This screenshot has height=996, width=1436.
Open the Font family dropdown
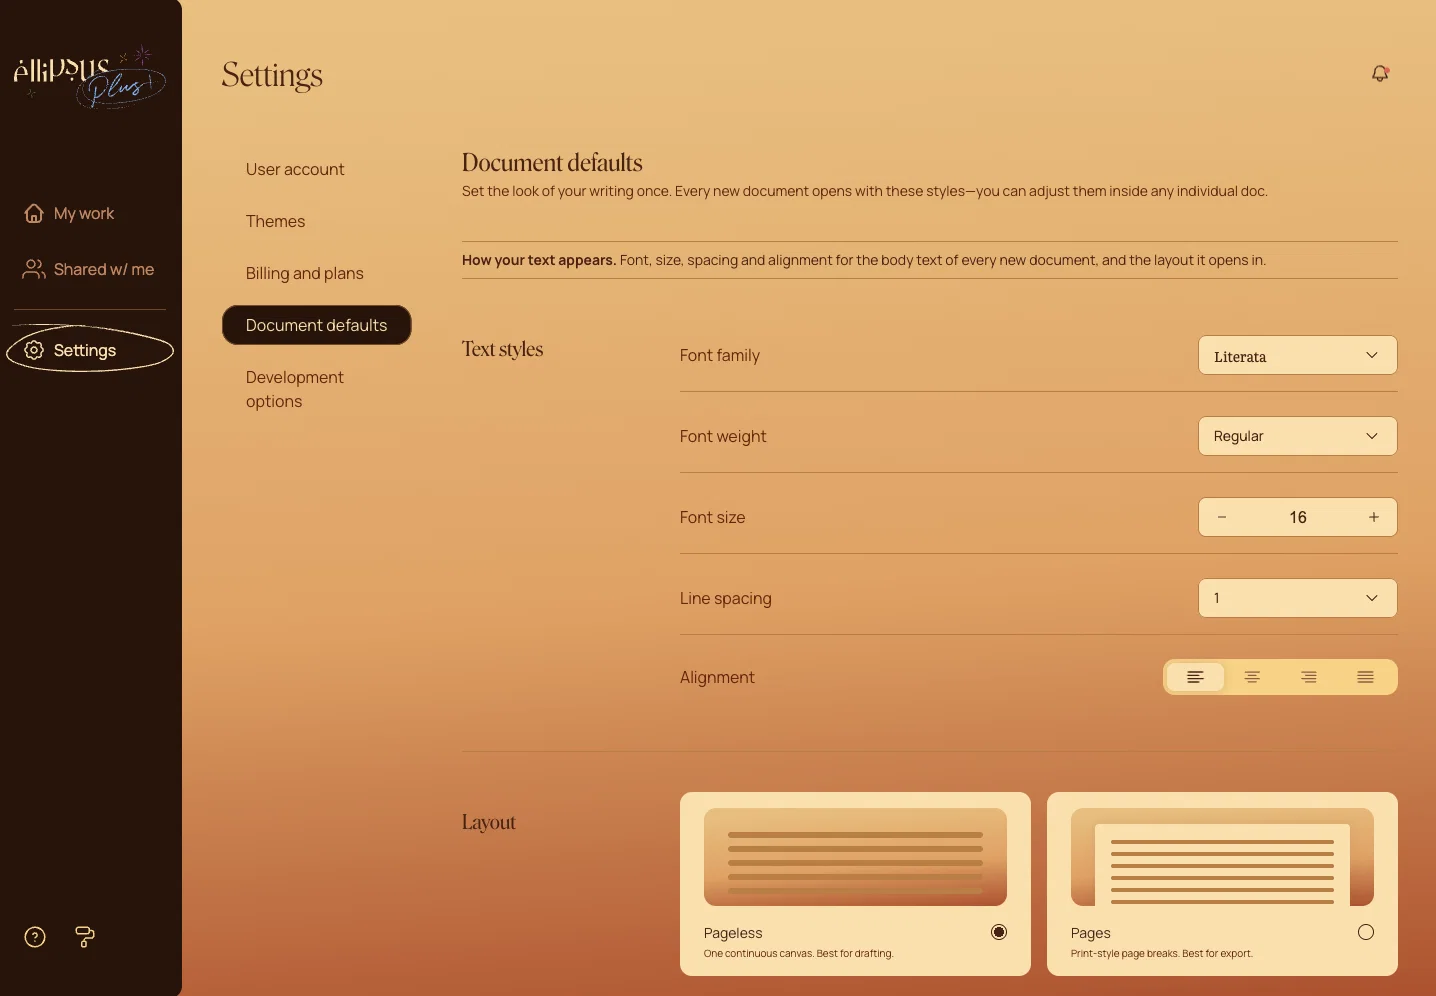1298,355
